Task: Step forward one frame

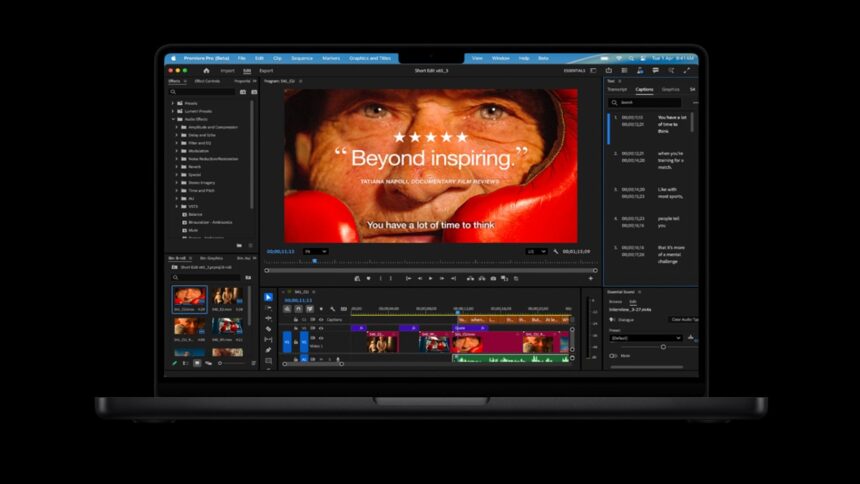Action: [442, 279]
